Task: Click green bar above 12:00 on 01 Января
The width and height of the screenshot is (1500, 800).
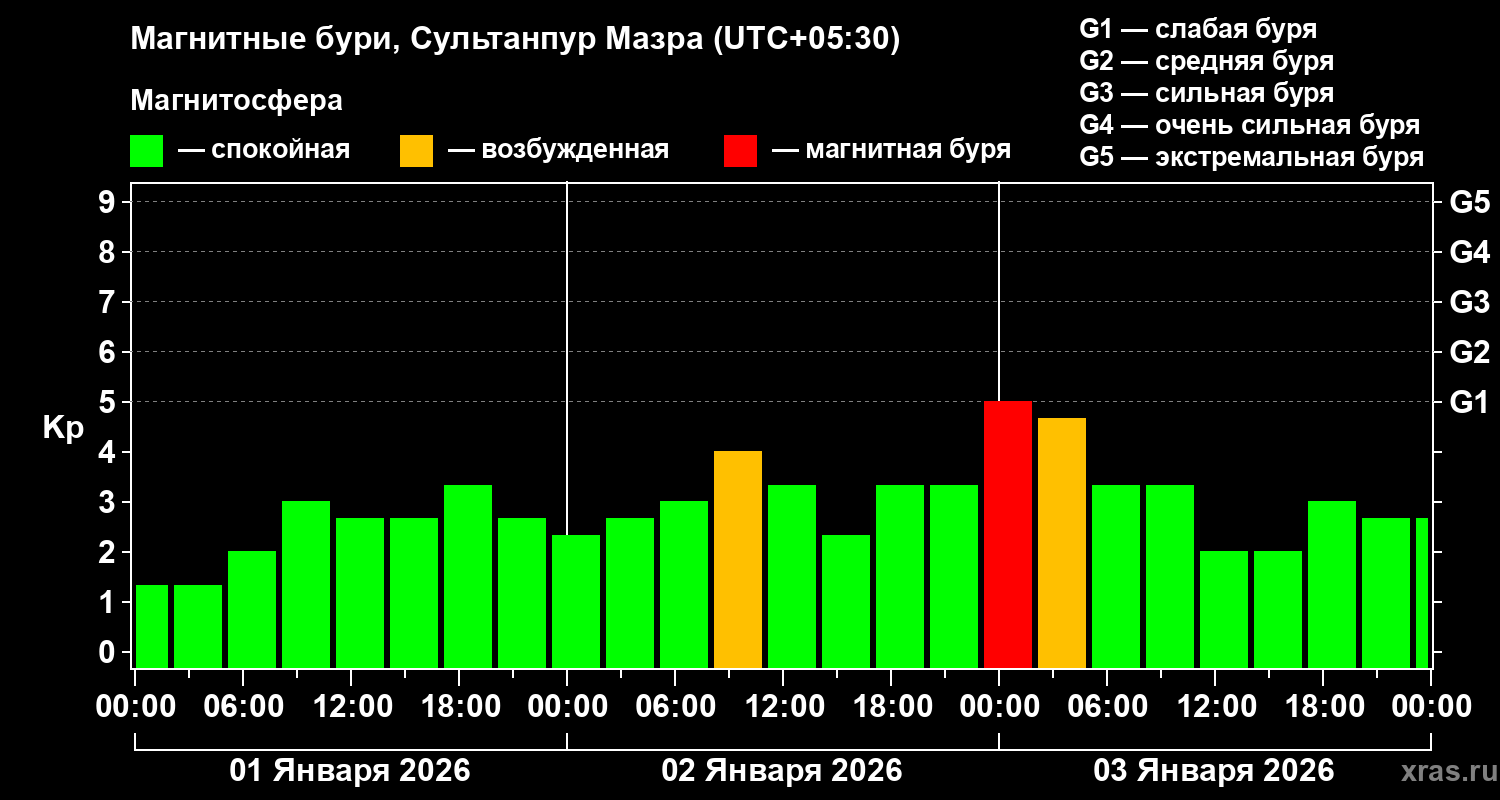Action: pos(360,593)
